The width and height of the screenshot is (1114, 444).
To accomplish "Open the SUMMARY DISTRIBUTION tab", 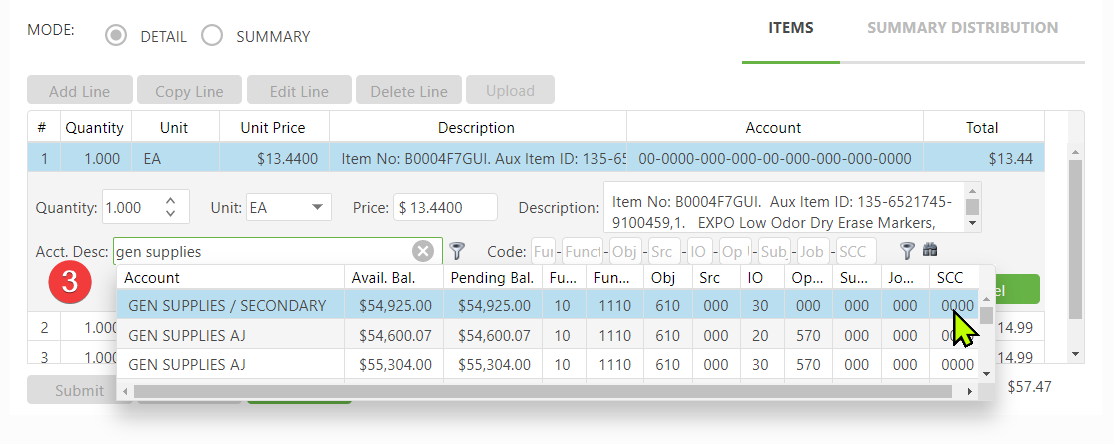I will 962,28.
